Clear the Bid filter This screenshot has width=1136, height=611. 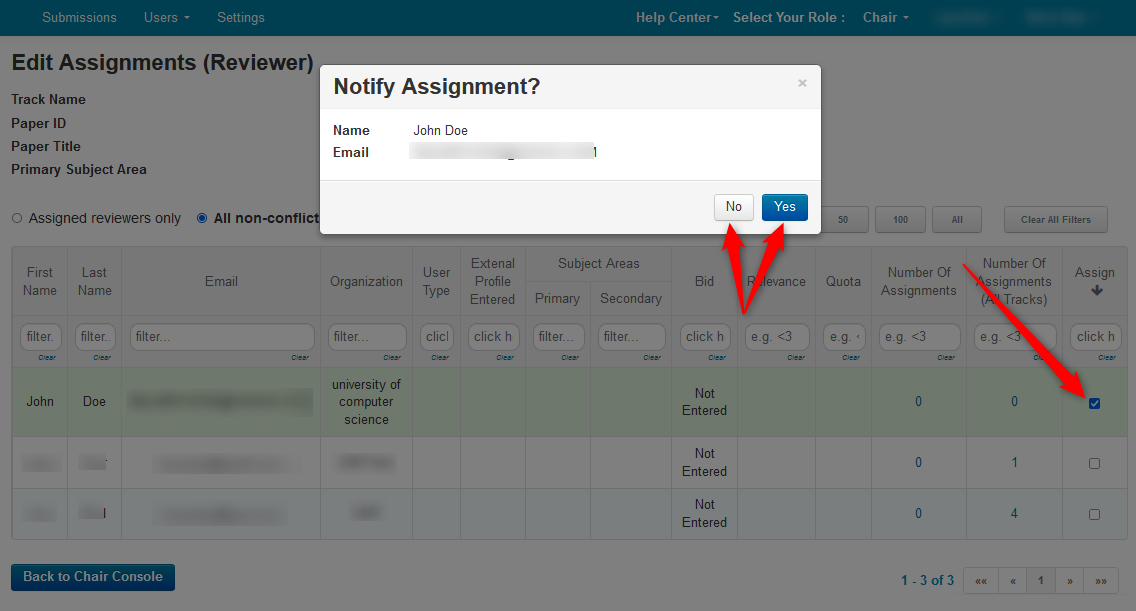point(717,357)
